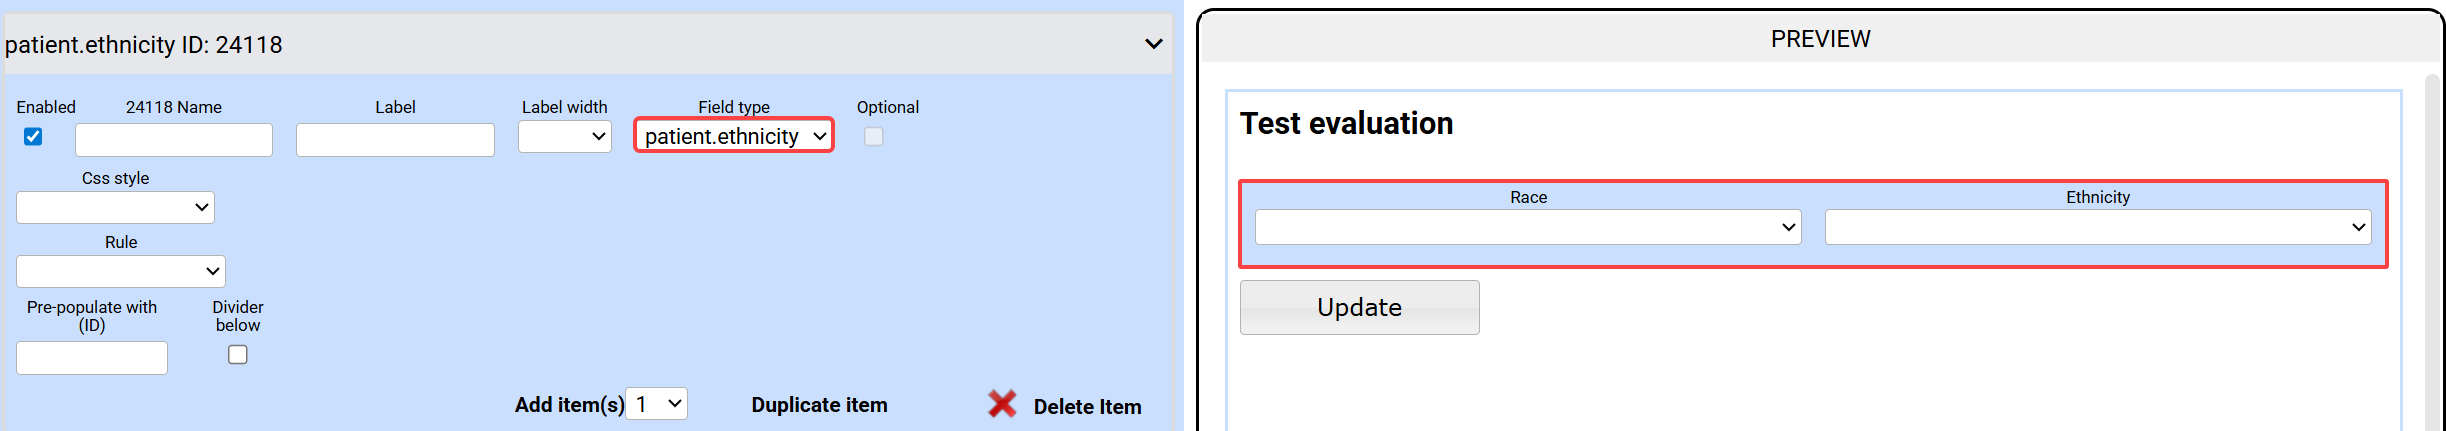Collapse the patient.ethnicity ID 24118 panel

[x=1153, y=44]
